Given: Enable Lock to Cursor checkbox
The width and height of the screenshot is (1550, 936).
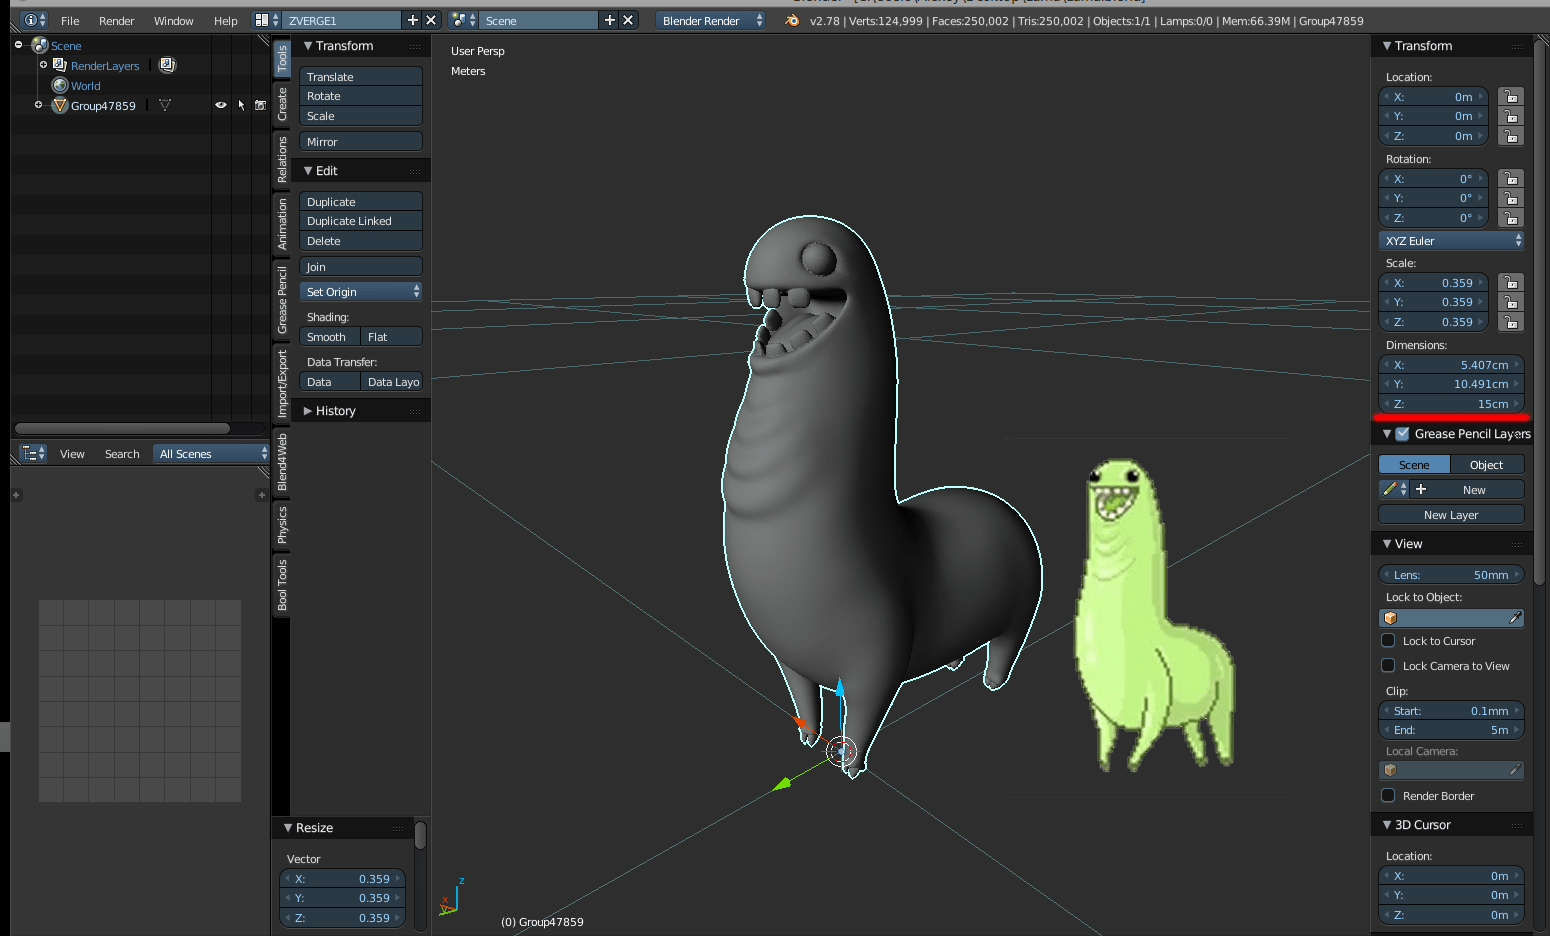Looking at the screenshot, I should pyautogui.click(x=1388, y=640).
